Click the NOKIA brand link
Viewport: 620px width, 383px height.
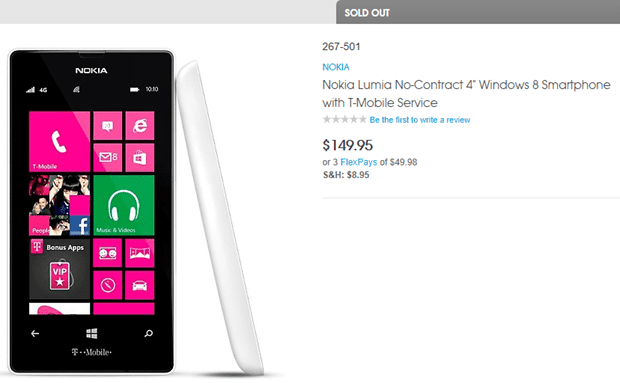[336, 67]
